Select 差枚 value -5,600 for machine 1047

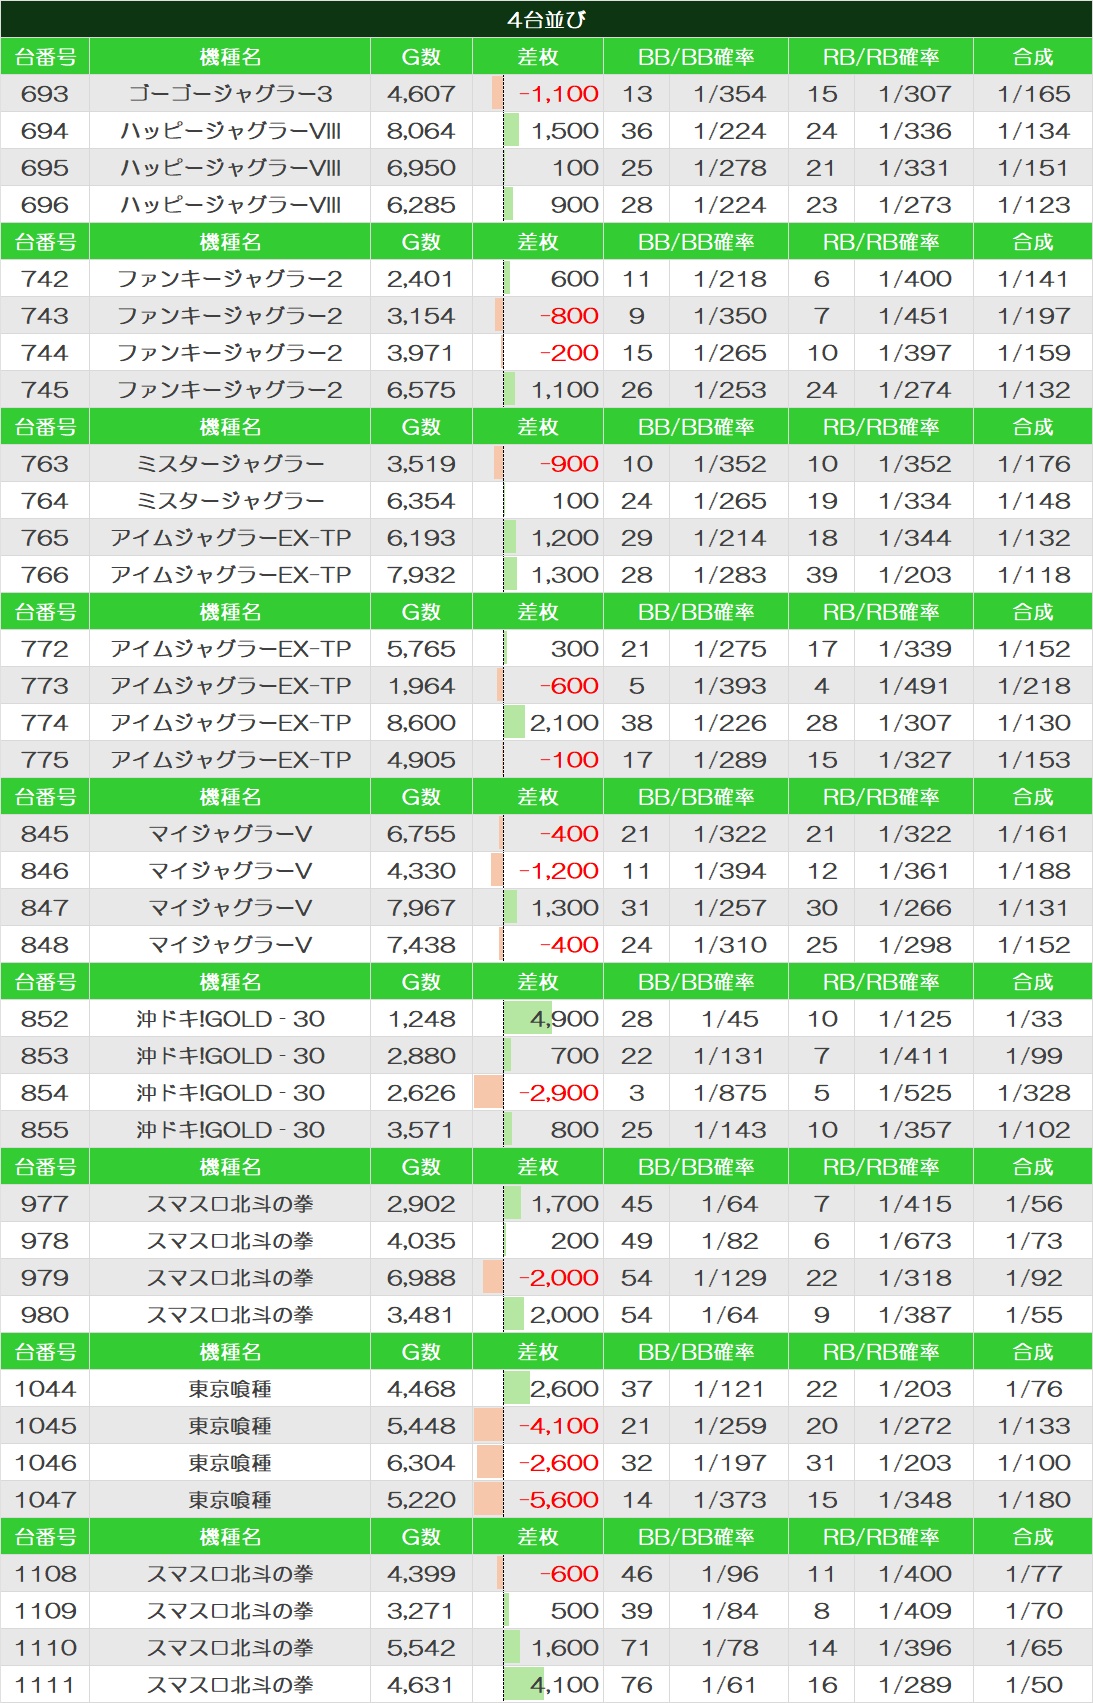[x=559, y=1500]
